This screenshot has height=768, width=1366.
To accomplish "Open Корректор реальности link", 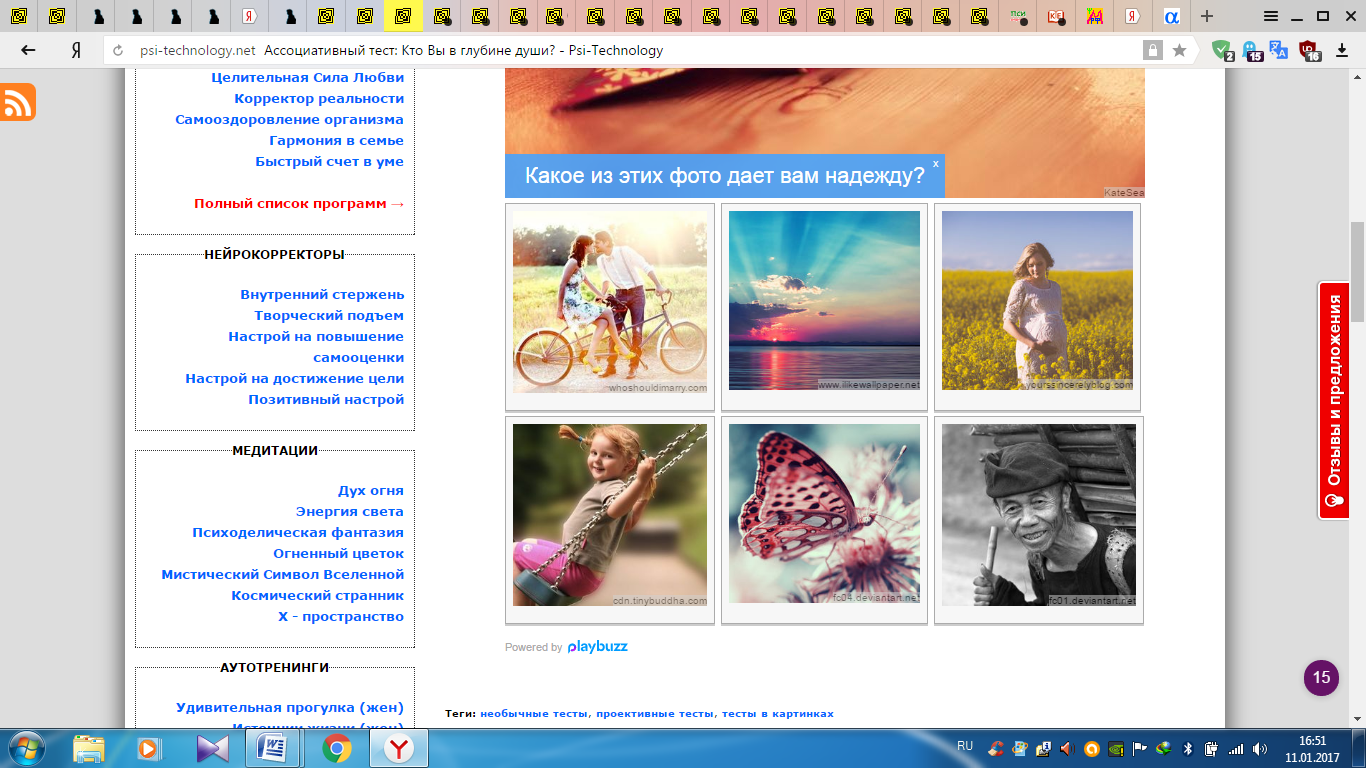I will 319,98.
